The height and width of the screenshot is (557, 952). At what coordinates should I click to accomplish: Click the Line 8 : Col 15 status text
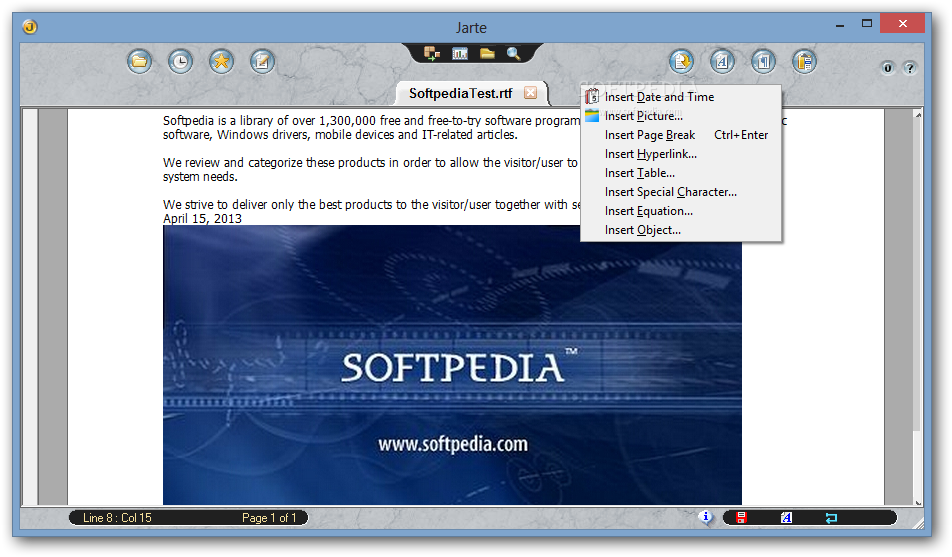pyautogui.click(x=117, y=518)
